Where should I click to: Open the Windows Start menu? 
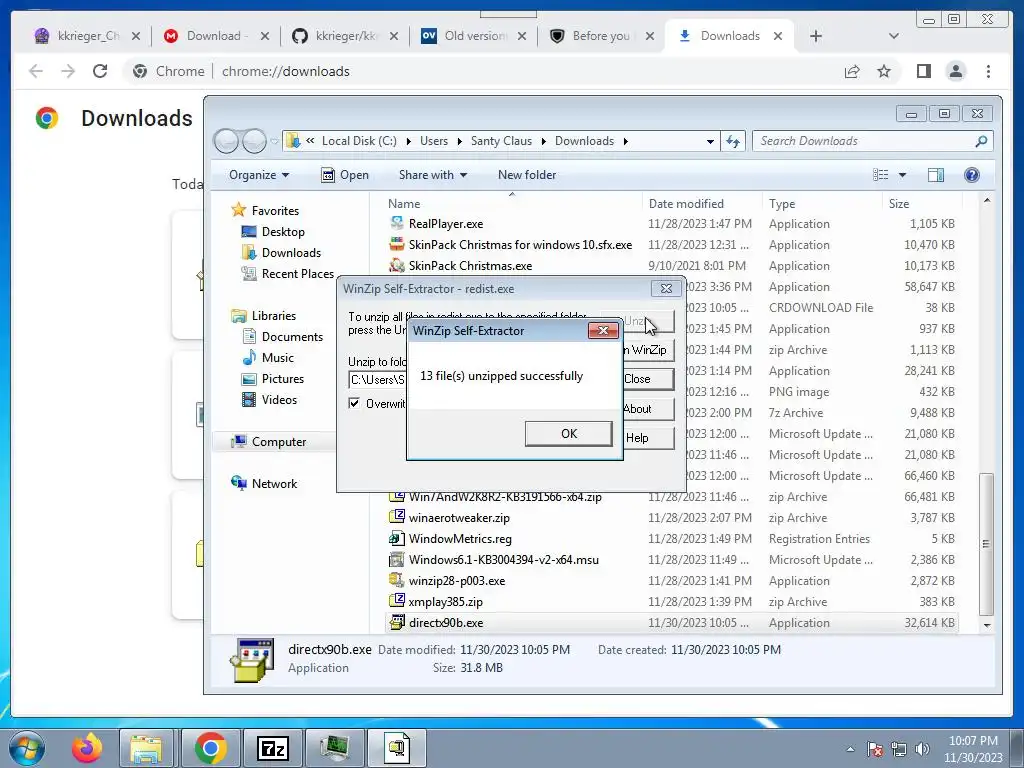26,748
